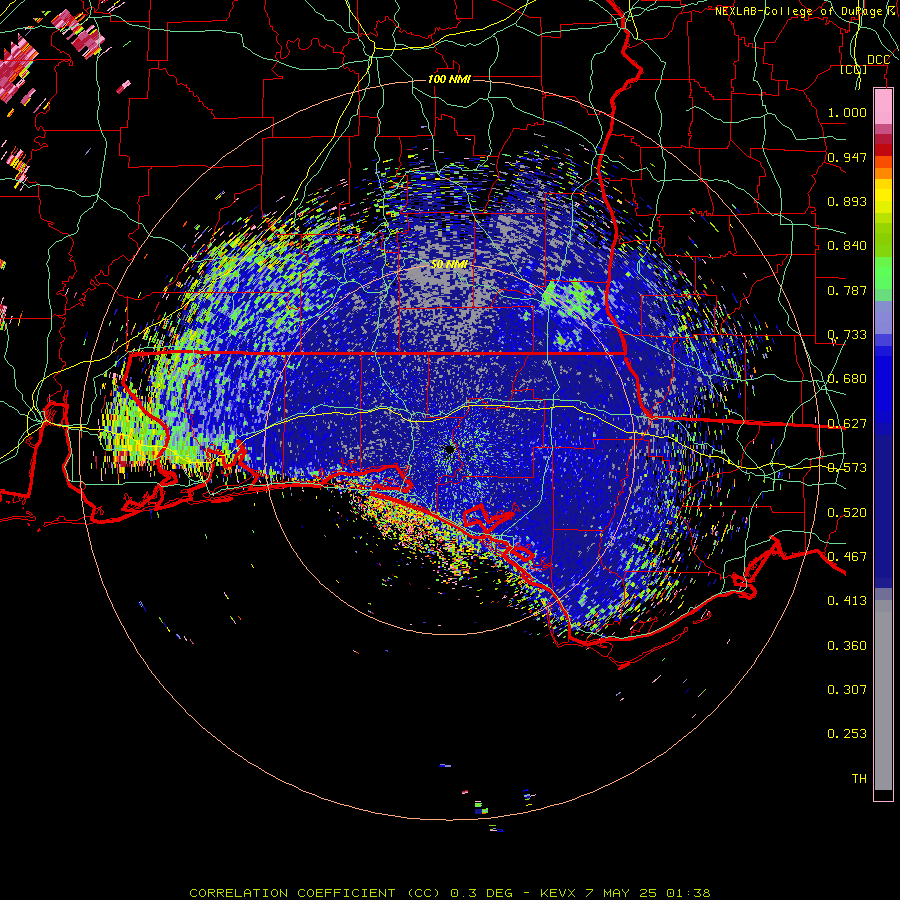Click the 100 NMI range ring label
The height and width of the screenshot is (900, 900).
[x=449, y=79]
